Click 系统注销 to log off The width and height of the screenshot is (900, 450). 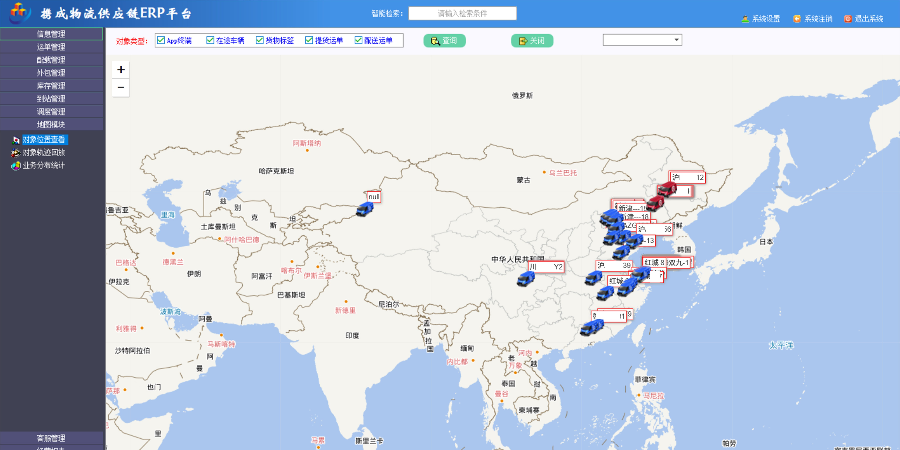(x=812, y=19)
